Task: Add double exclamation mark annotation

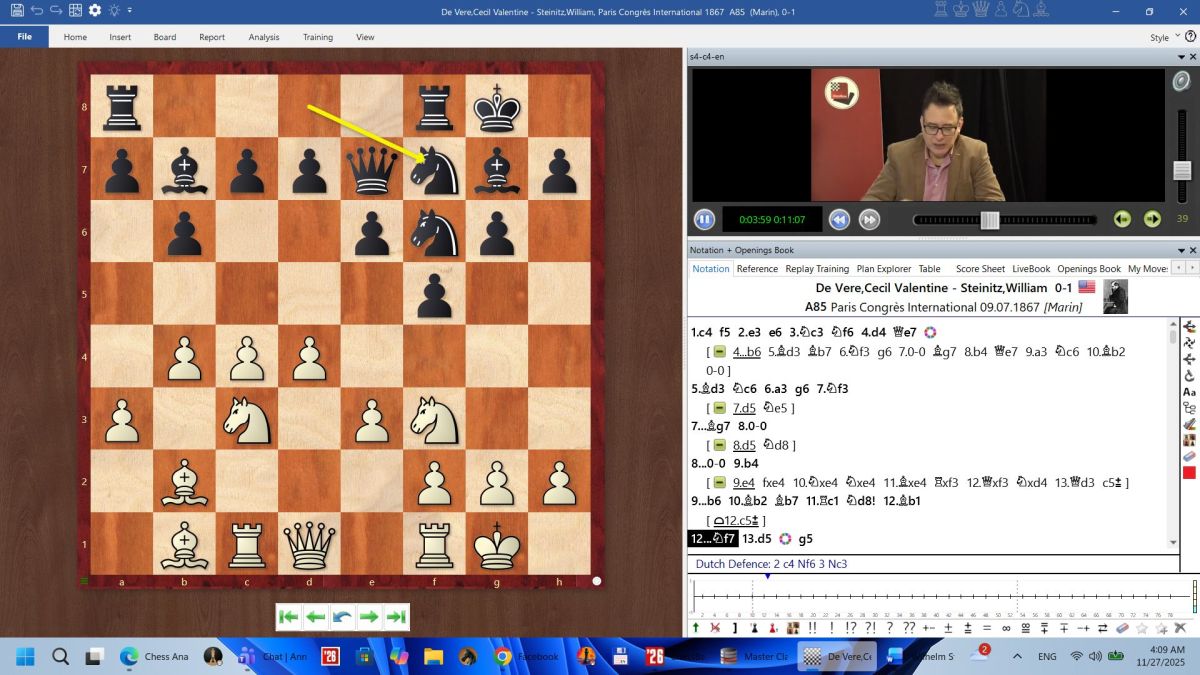Action: (x=813, y=628)
